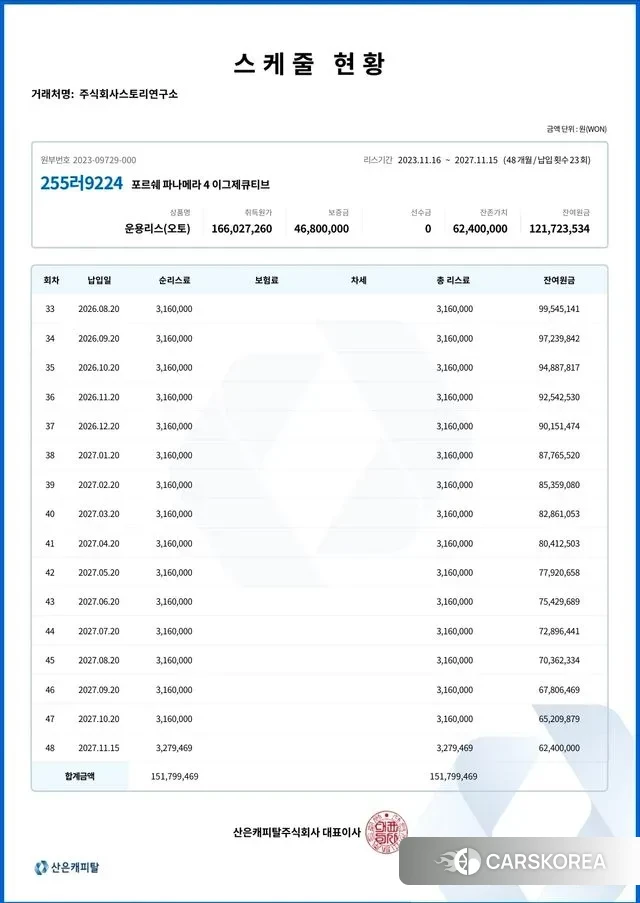
Task: Click the 잔존가치 value 62,400,000 in summary
Action: 479,229
